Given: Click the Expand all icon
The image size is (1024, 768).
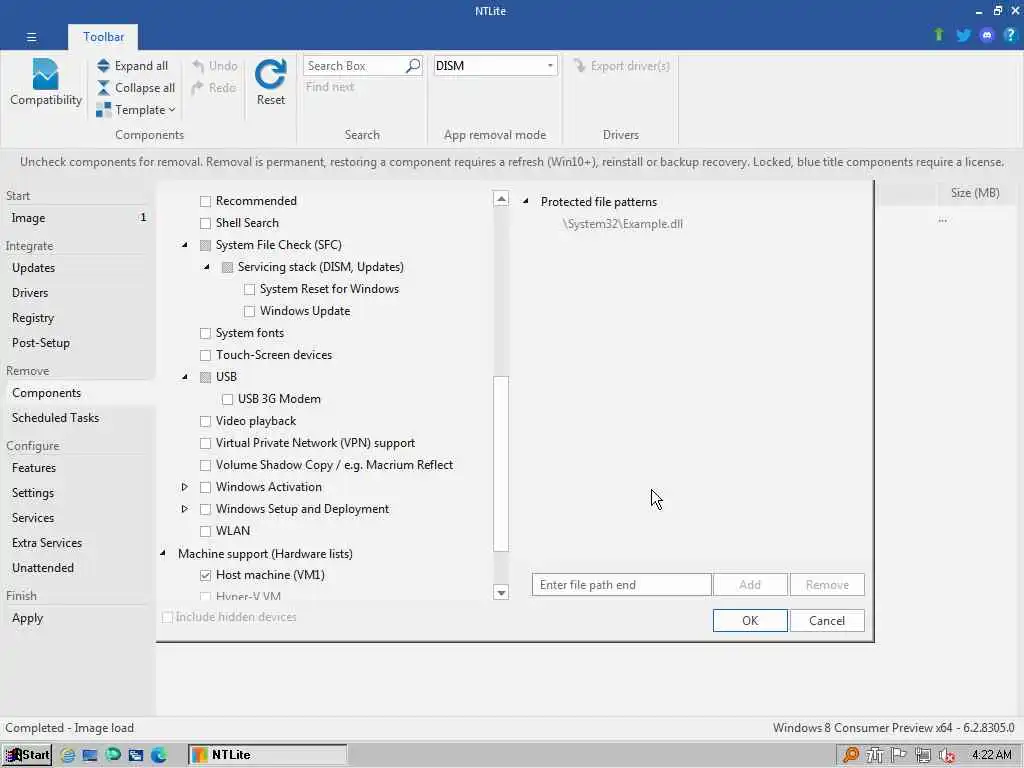Looking at the screenshot, I should click(103, 66).
